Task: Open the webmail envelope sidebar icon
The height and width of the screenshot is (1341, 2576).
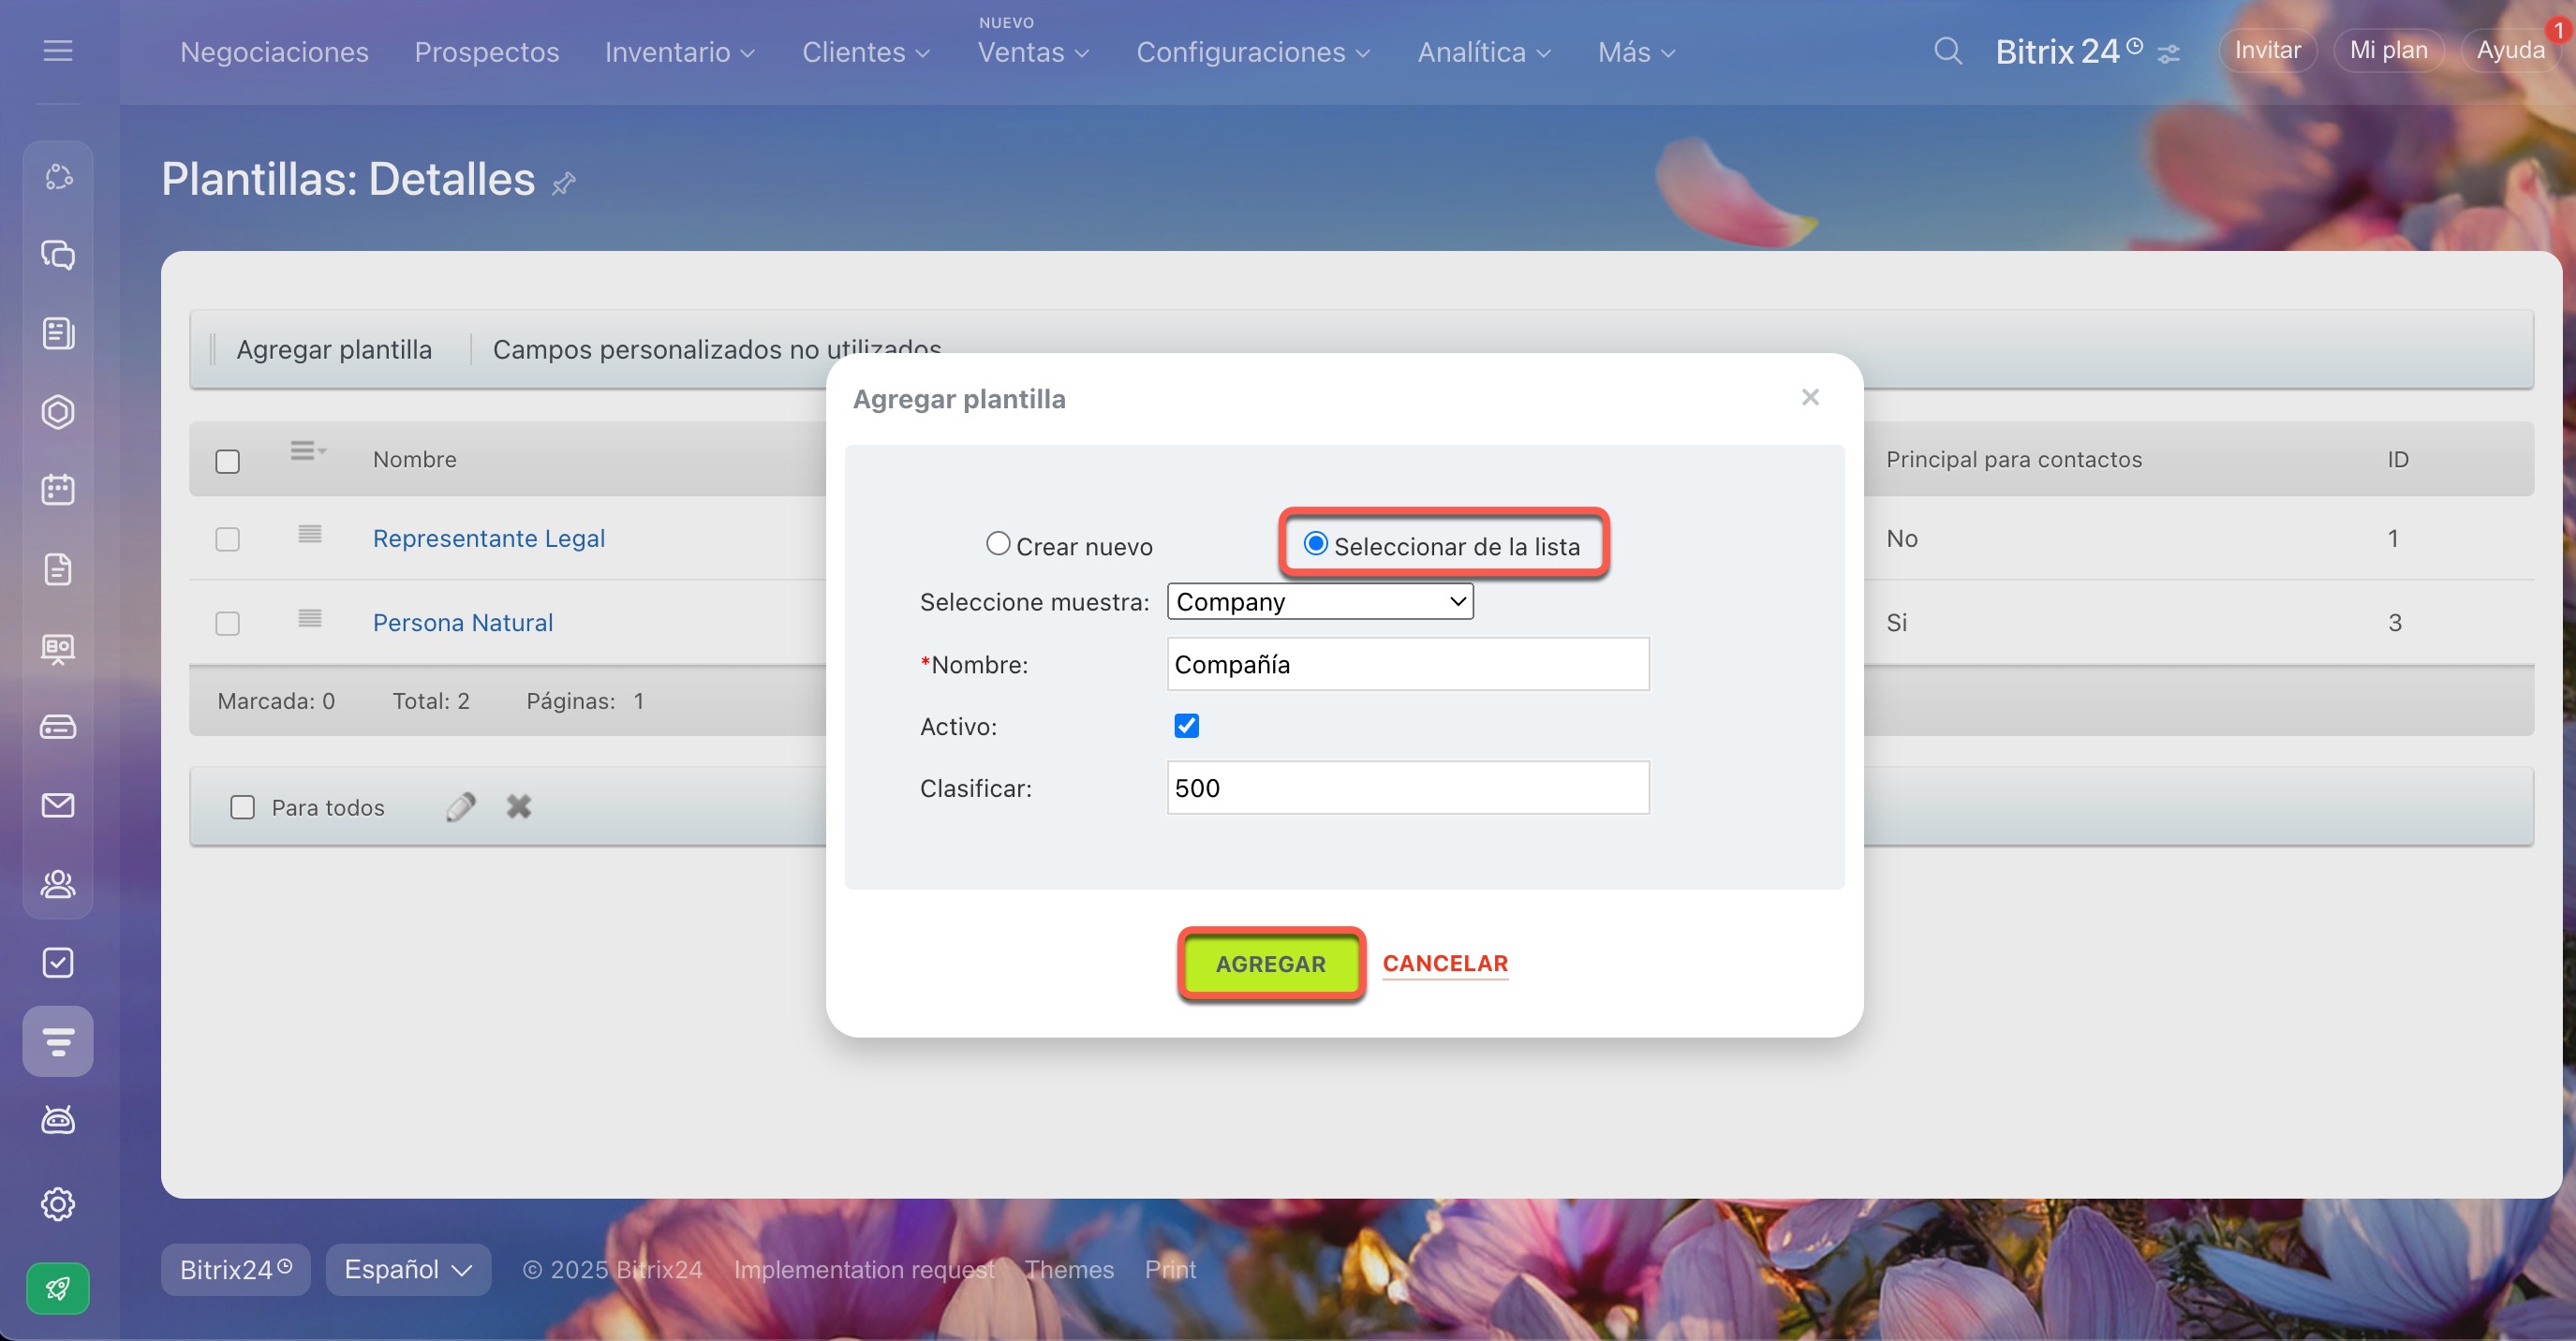Action: [58, 805]
